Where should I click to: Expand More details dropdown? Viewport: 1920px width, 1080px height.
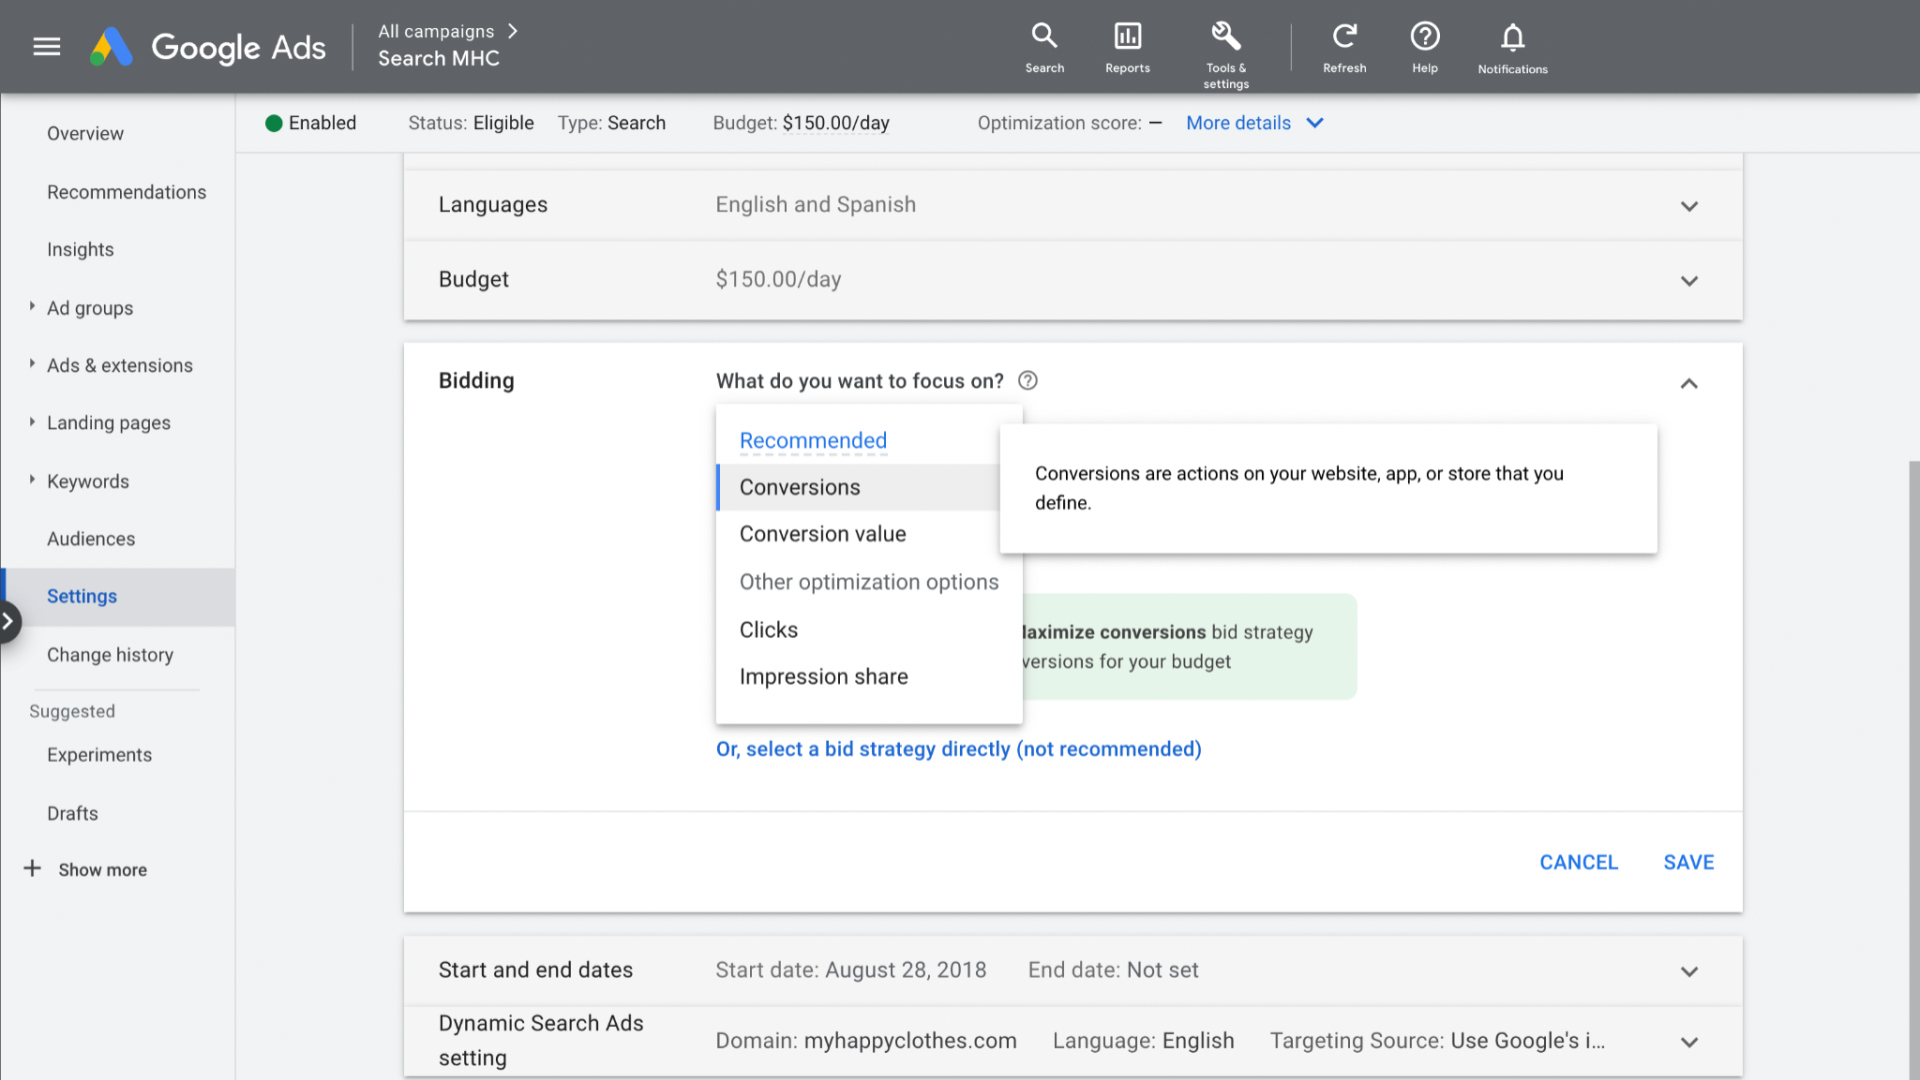click(x=1254, y=123)
